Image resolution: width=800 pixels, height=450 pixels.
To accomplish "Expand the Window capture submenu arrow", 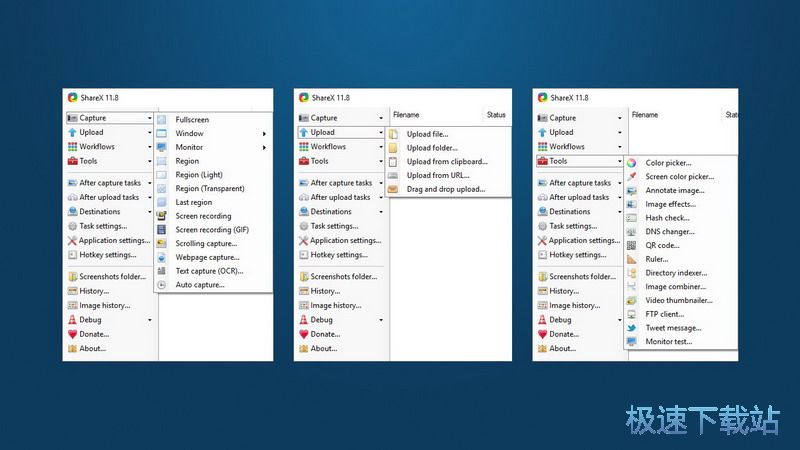I will pos(265,134).
